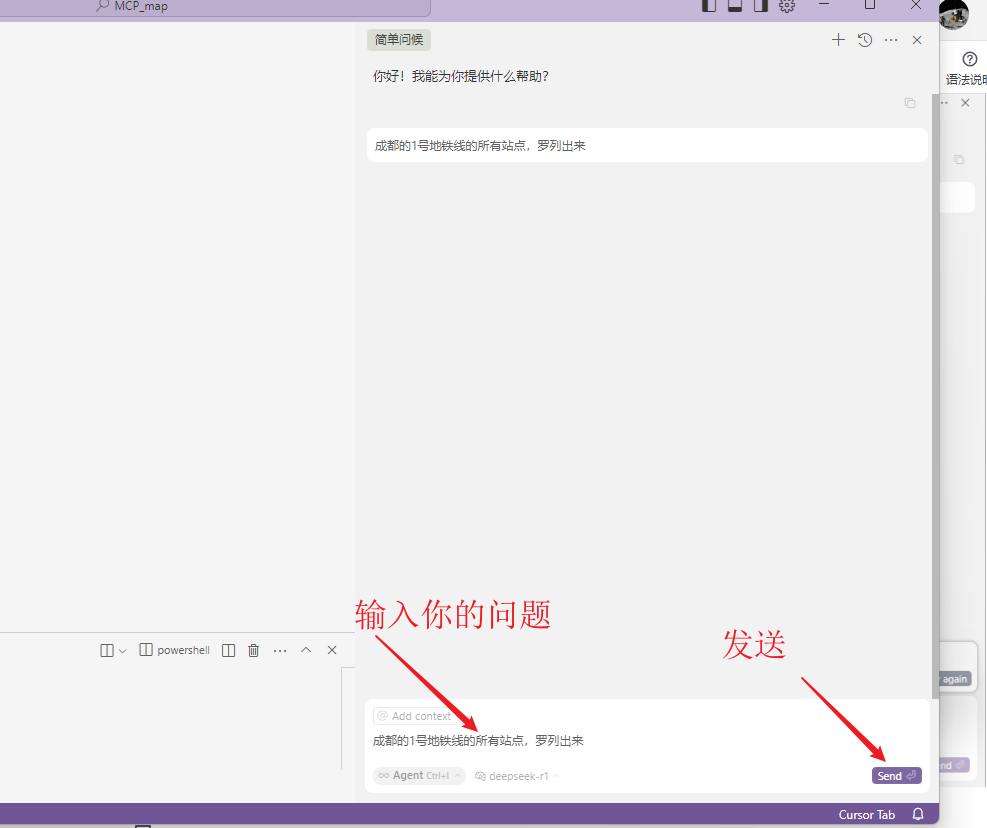
Task: Maximize terminal panel with up chevron
Action: click(306, 650)
